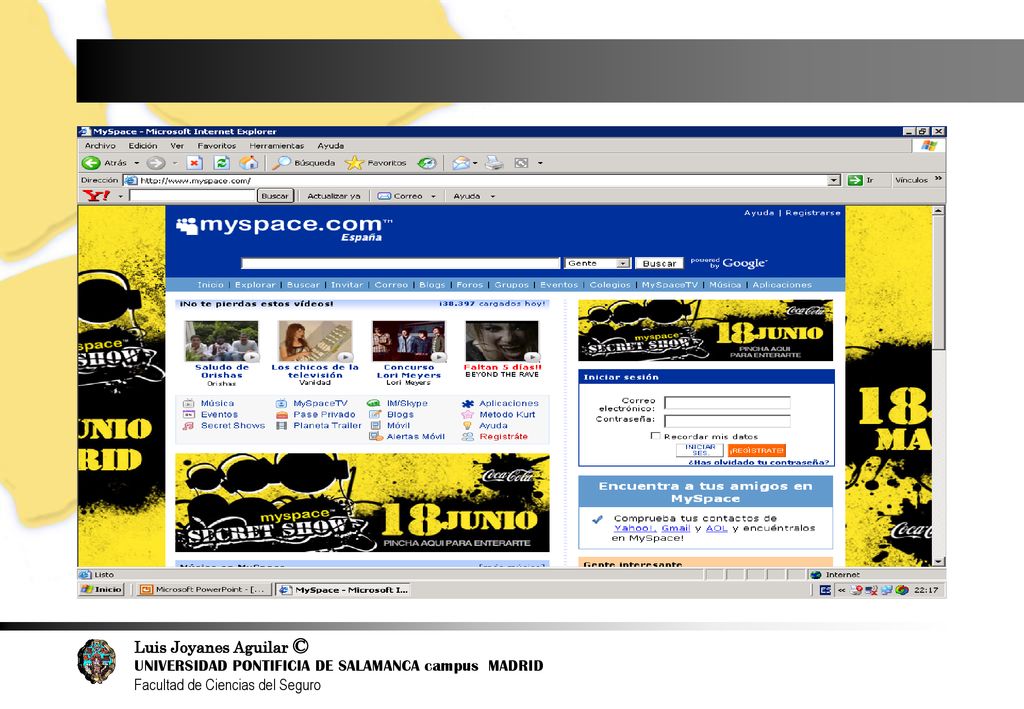Expand the Gente search category dropdown

pos(623,263)
